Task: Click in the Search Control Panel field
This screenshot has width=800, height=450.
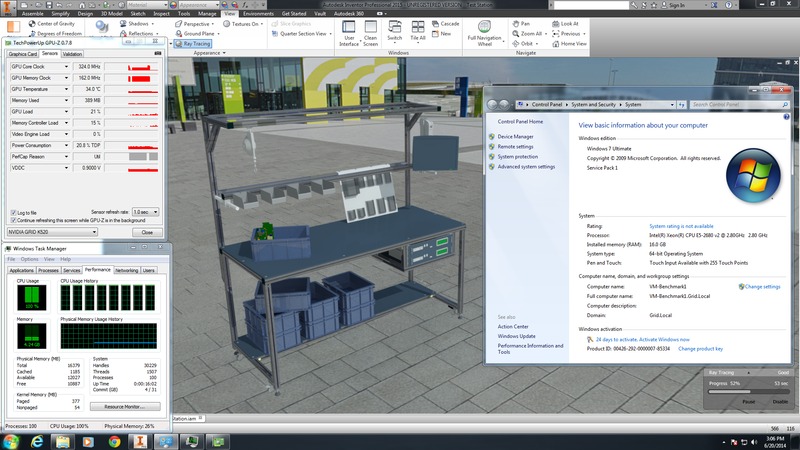Action: point(735,104)
